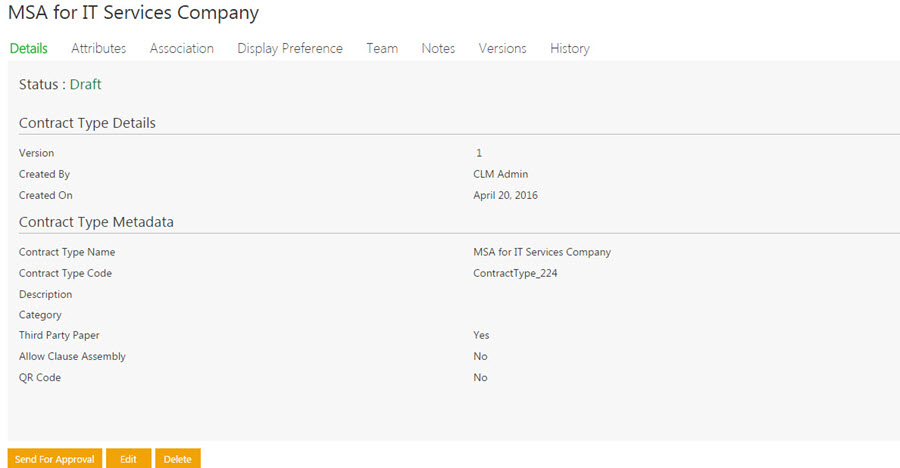Viewport: 900px width, 468px height.
Task: Show the History tab
Action: point(569,48)
